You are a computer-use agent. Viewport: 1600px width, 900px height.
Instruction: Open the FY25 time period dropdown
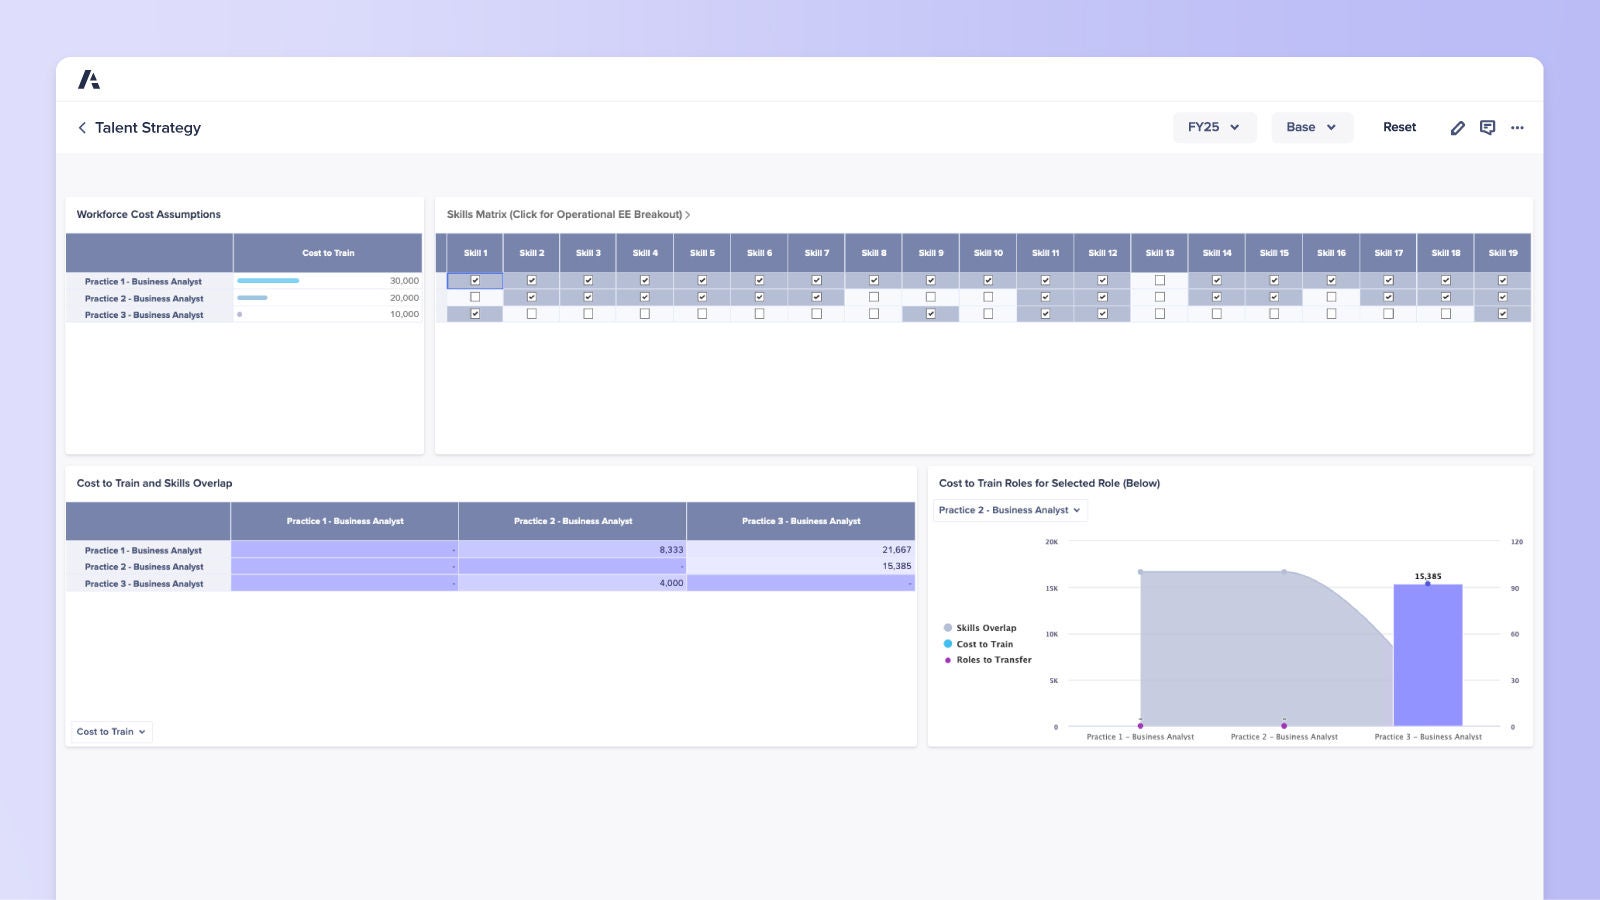[x=1214, y=127]
